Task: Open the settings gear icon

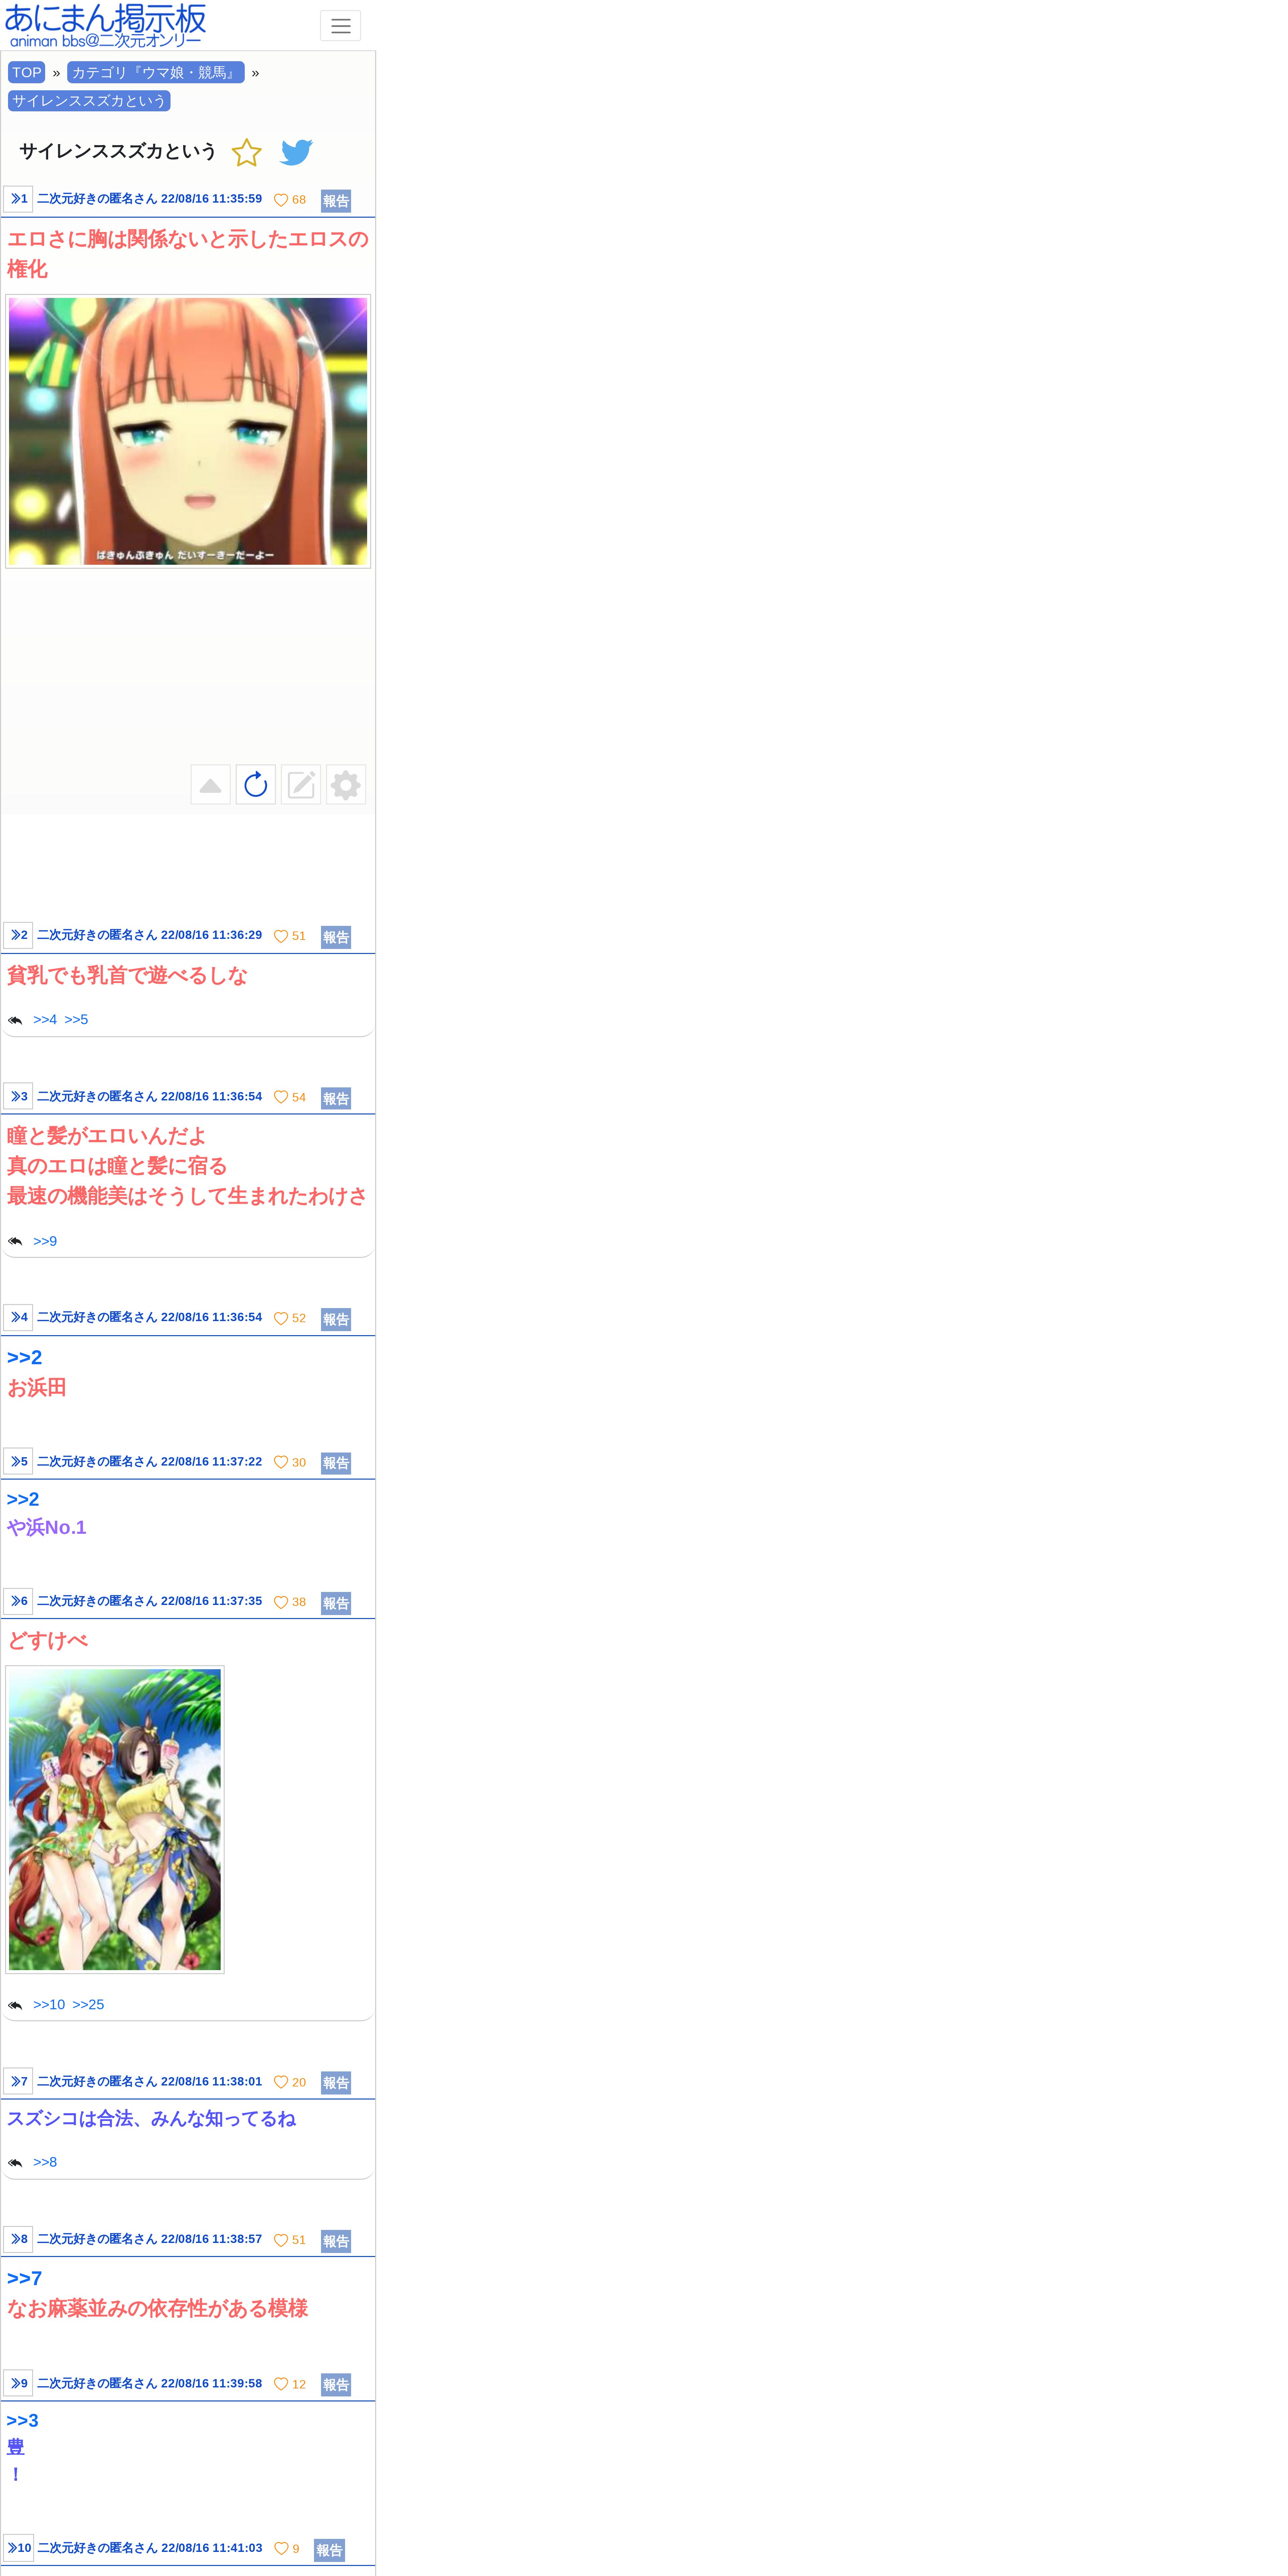Action: click(x=346, y=785)
